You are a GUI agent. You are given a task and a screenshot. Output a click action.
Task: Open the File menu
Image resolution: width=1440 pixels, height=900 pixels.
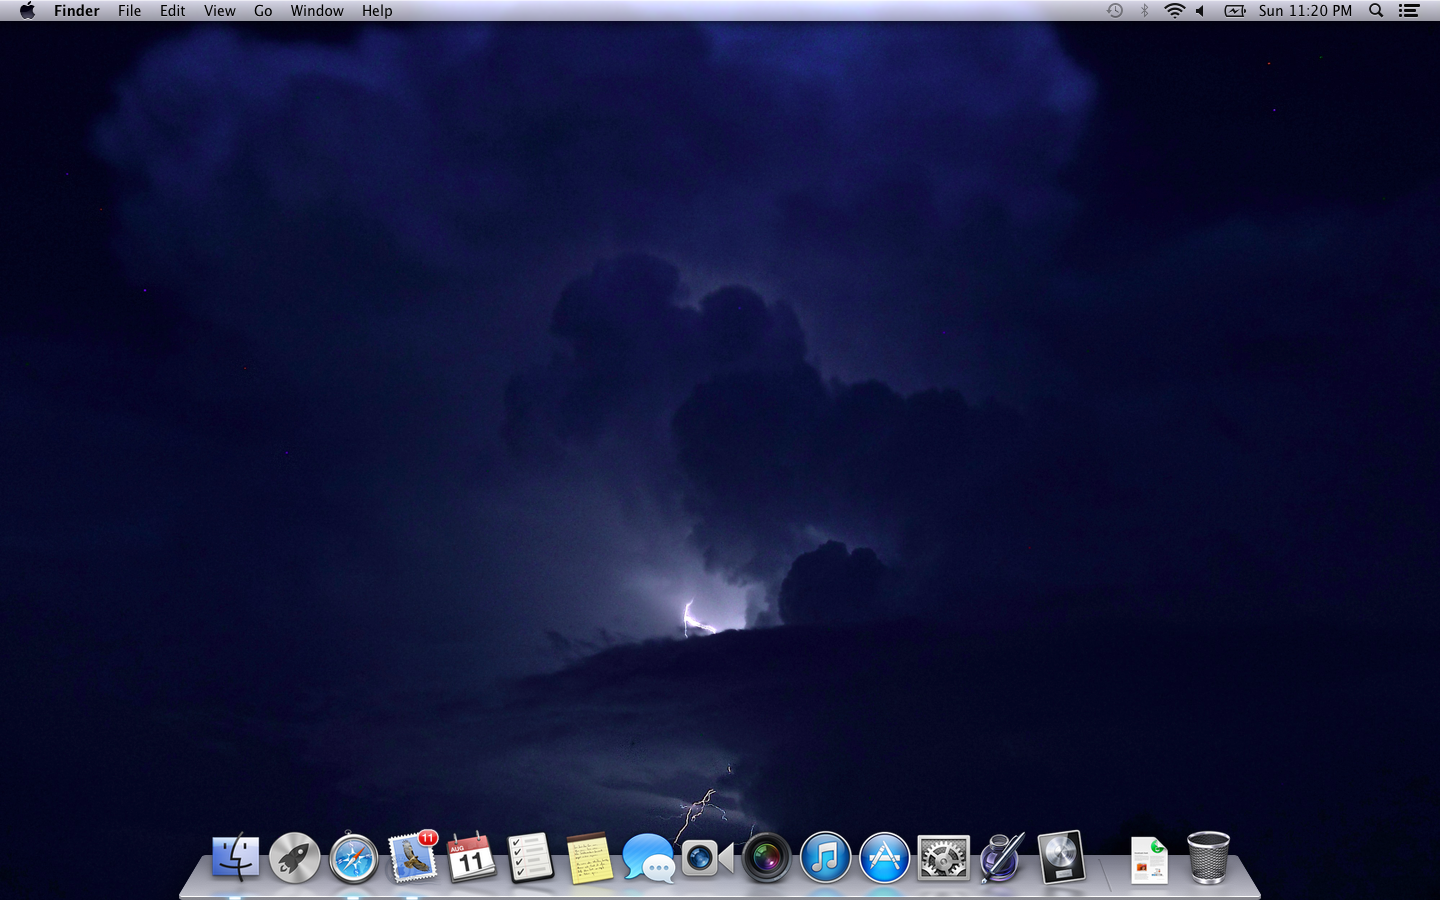(x=129, y=10)
